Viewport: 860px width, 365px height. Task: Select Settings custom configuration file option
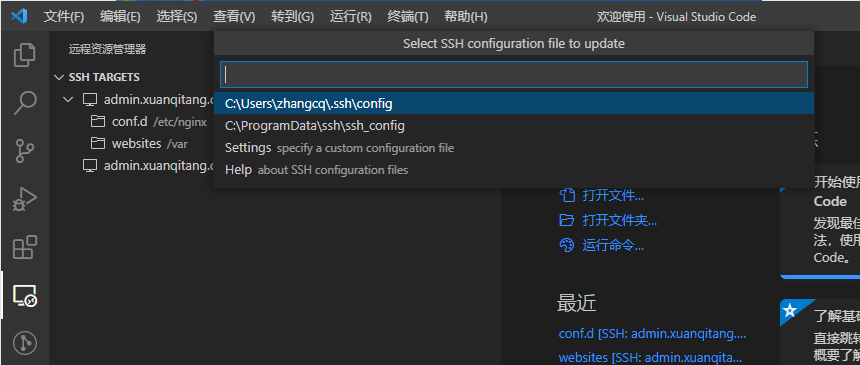[x=513, y=148]
